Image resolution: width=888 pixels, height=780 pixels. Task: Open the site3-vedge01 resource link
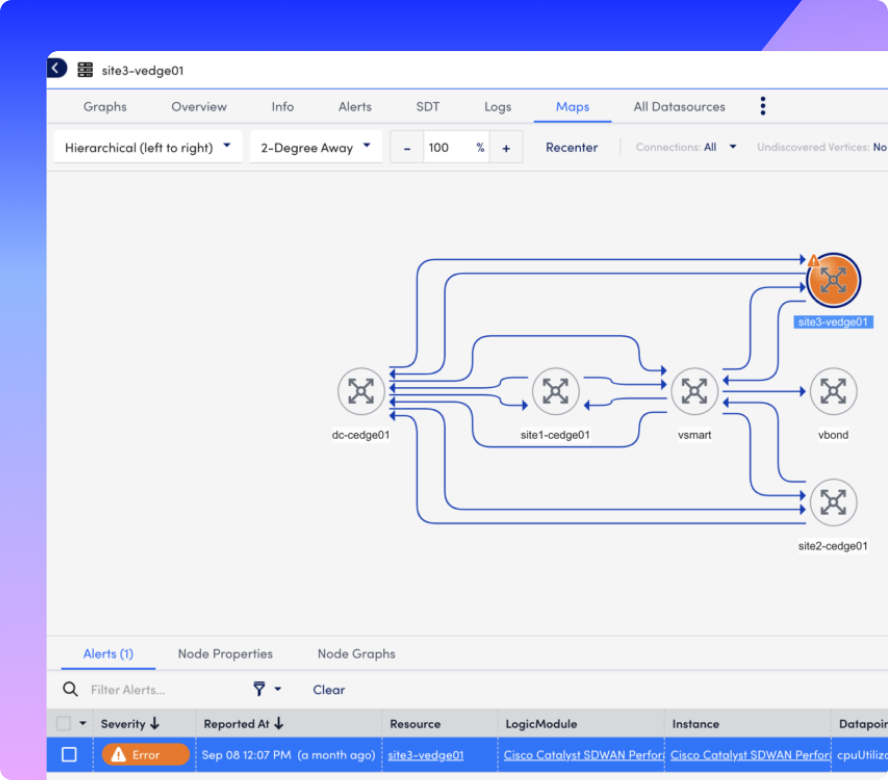click(425, 755)
